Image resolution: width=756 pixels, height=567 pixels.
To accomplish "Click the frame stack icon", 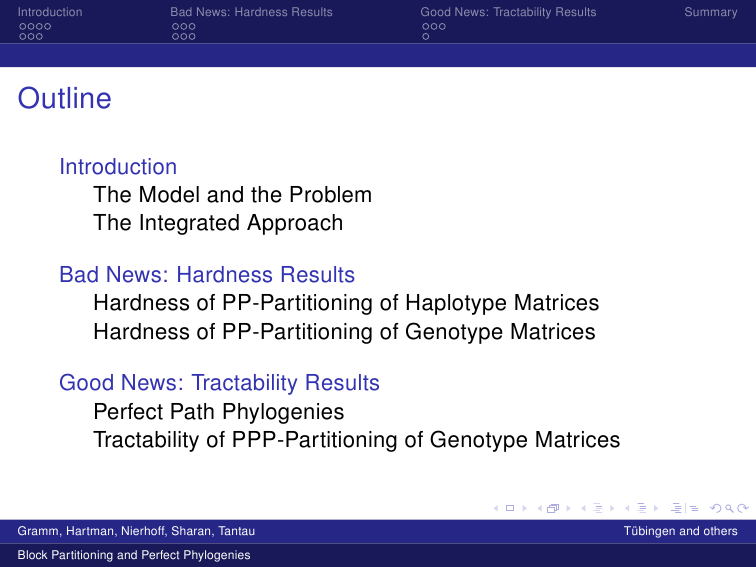I will [553, 508].
